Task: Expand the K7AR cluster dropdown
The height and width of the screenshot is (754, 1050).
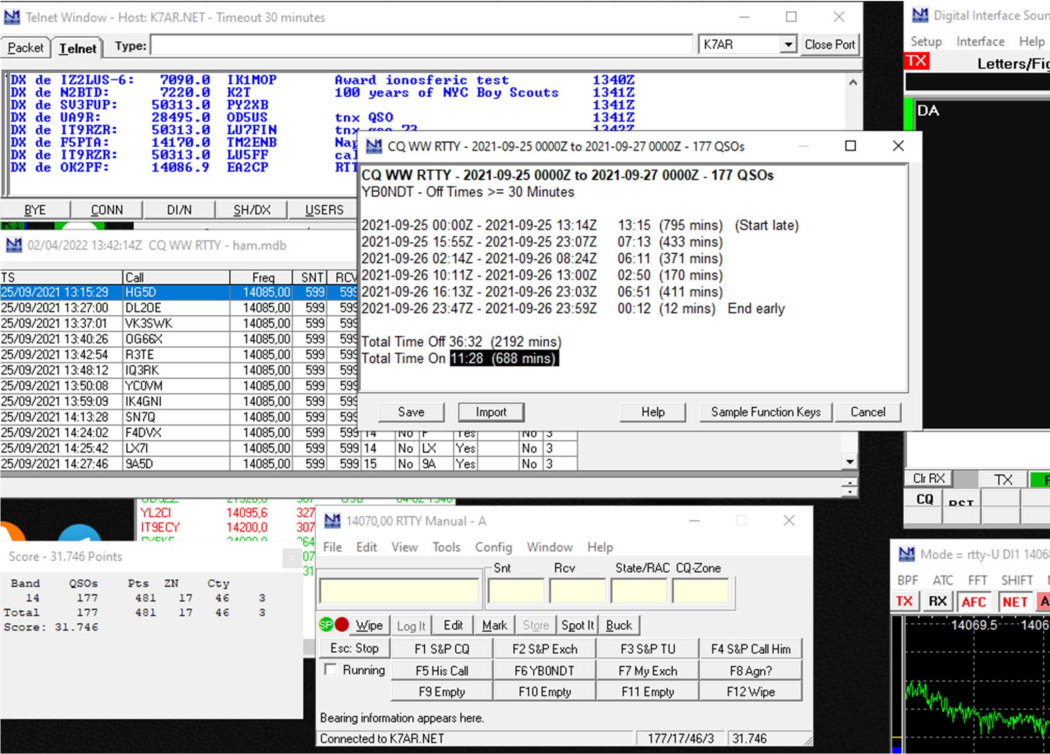Action: (788, 45)
